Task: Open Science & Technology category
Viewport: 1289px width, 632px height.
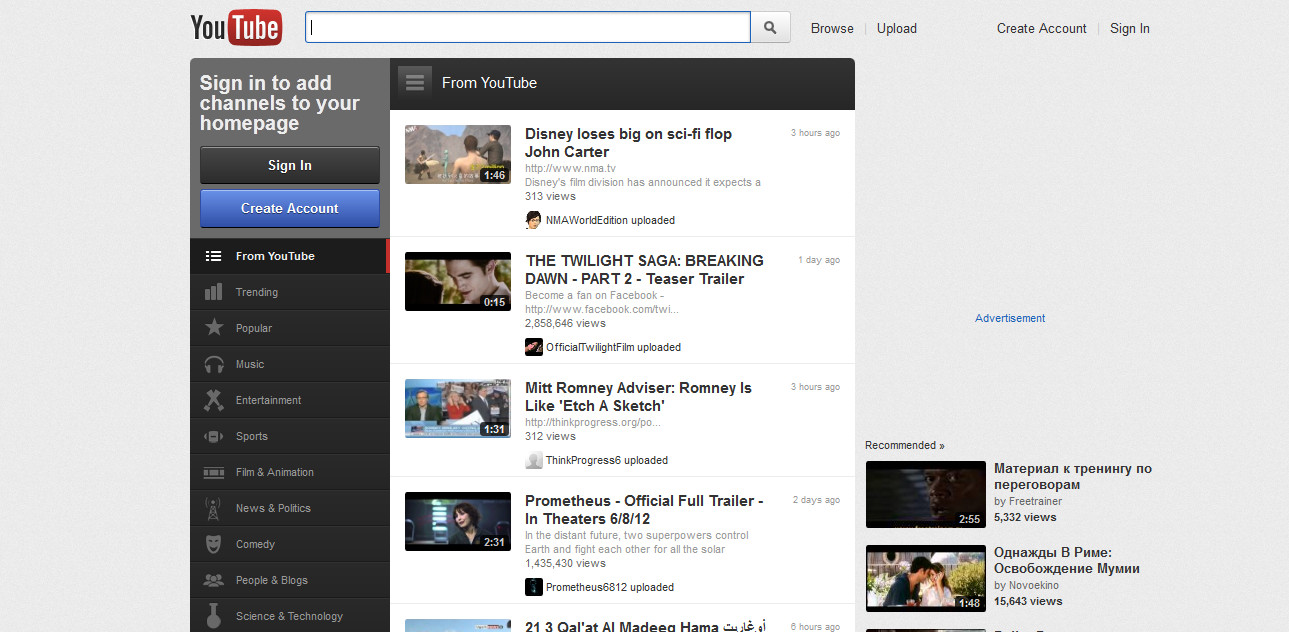Action: coord(289,616)
